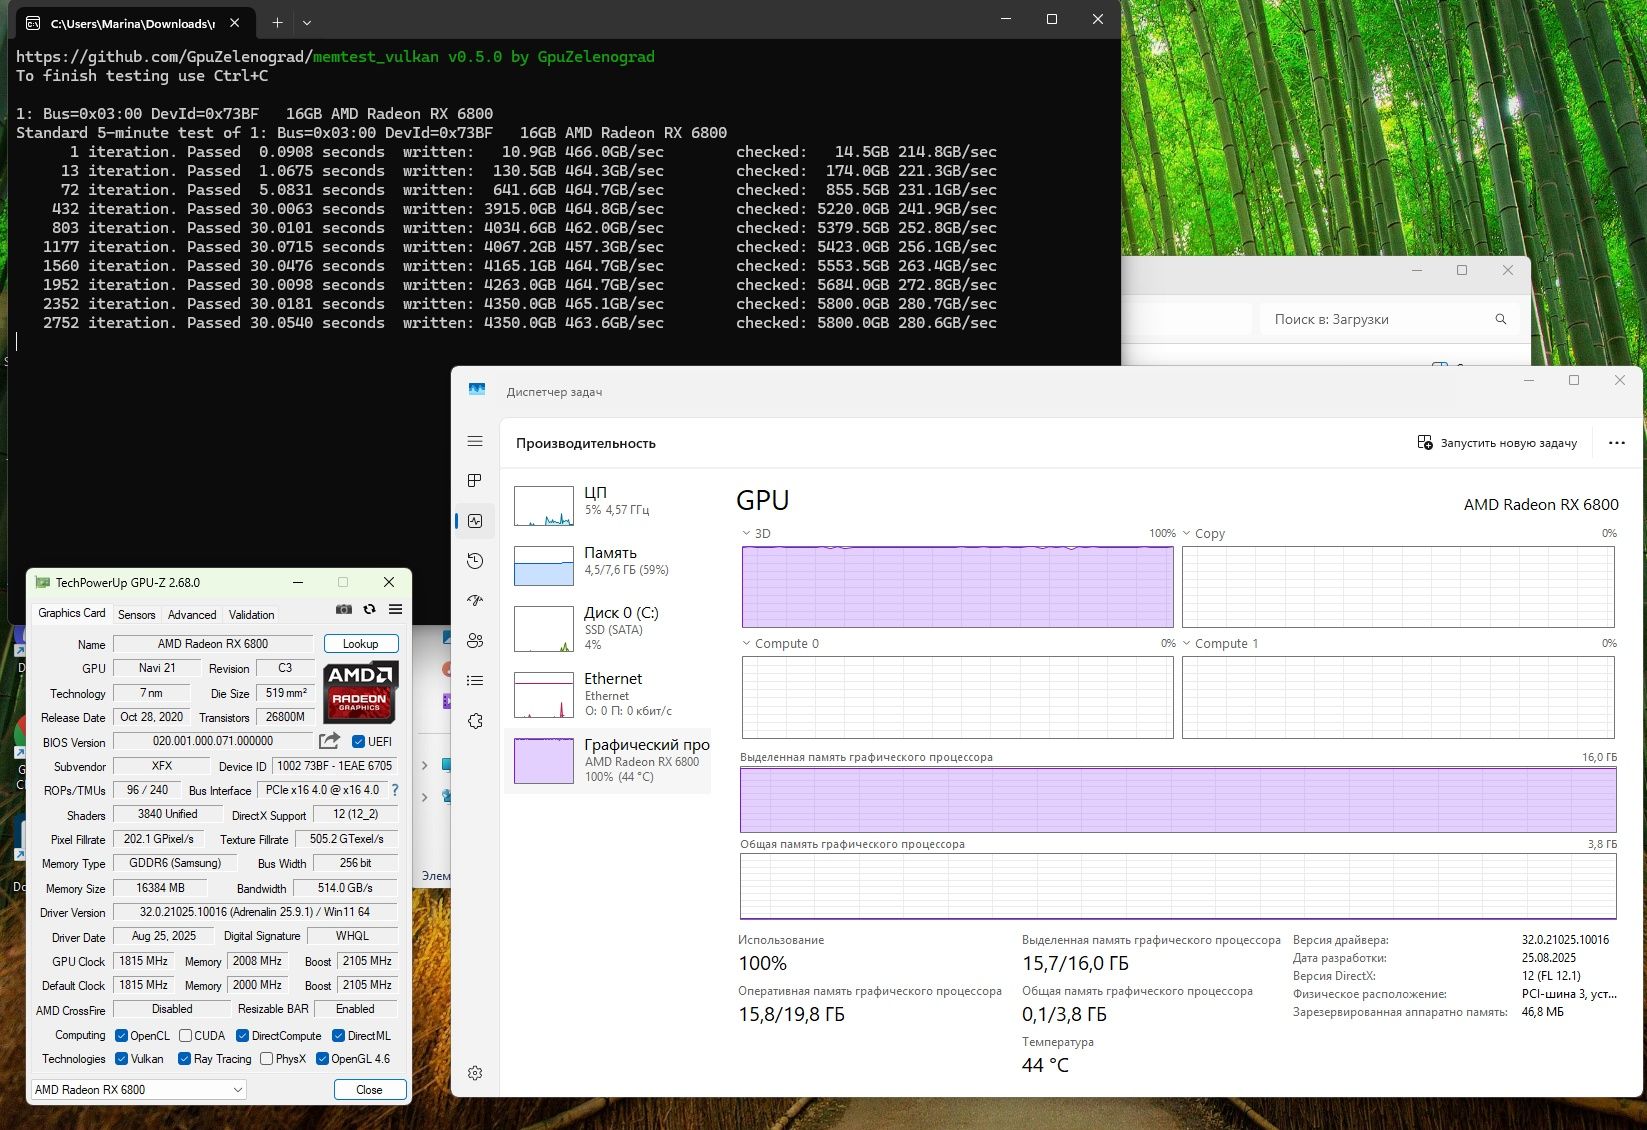The width and height of the screenshot is (1647, 1130).
Task: Open the Compute 0 graph dropdown
Action: tap(746, 643)
